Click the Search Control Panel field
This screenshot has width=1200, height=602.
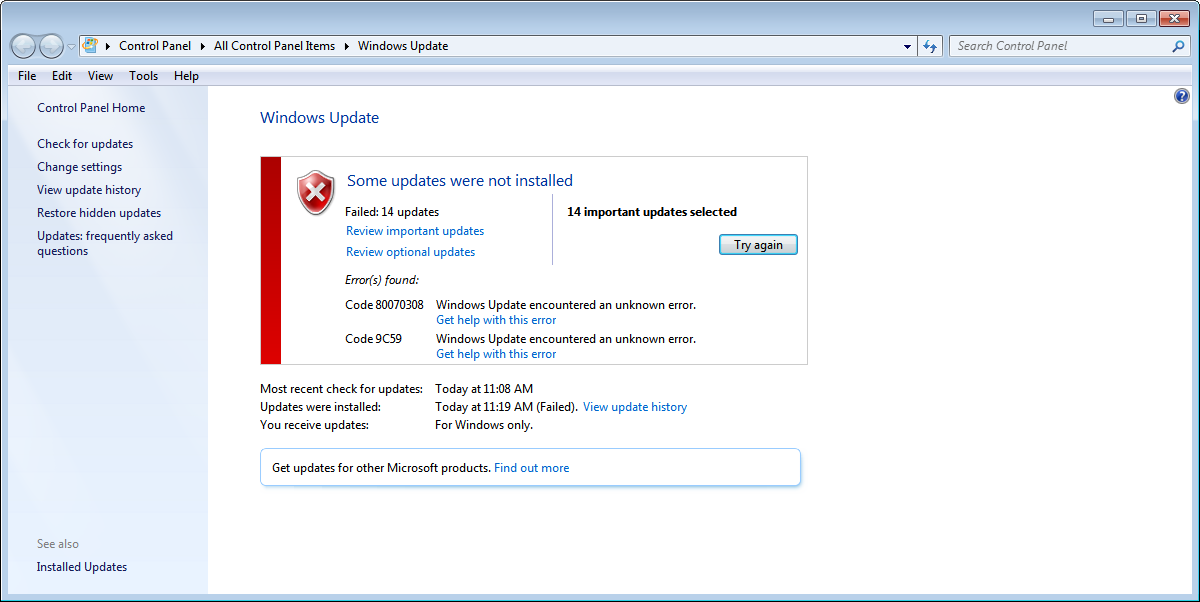coord(1060,46)
